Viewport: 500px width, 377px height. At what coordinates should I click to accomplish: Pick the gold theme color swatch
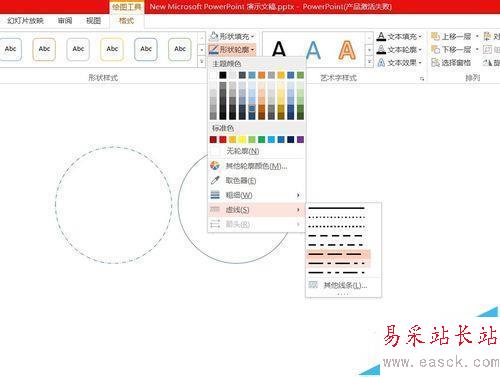pos(281,75)
